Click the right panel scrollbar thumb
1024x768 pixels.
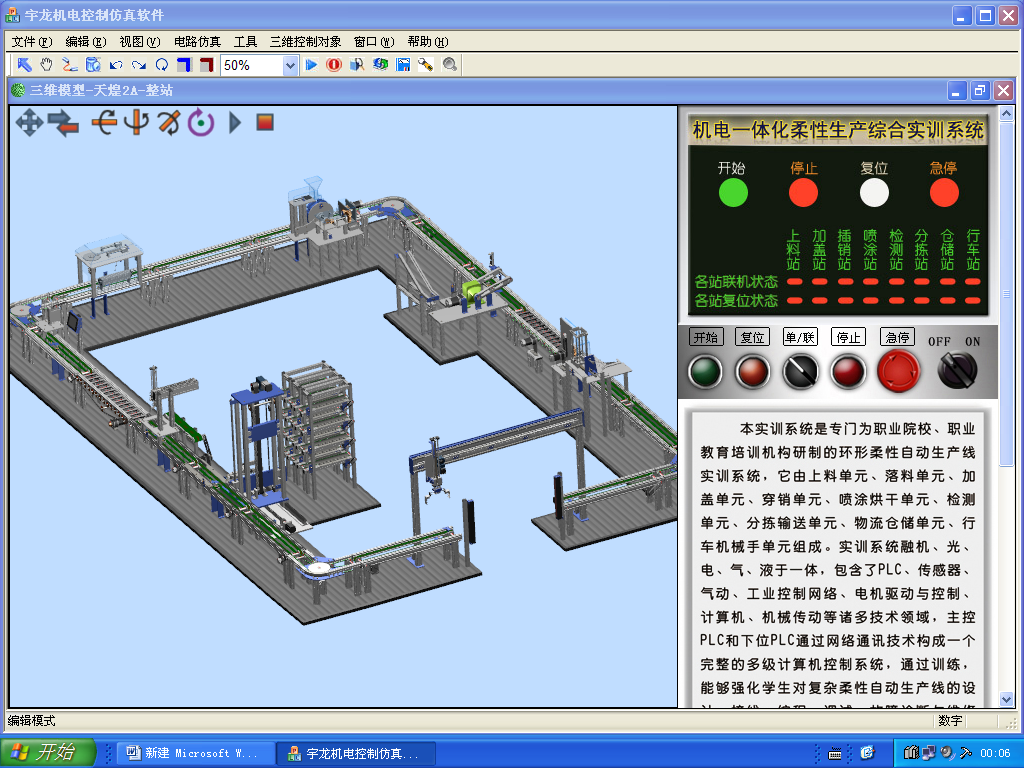pyautogui.click(x=1006, y=294)
